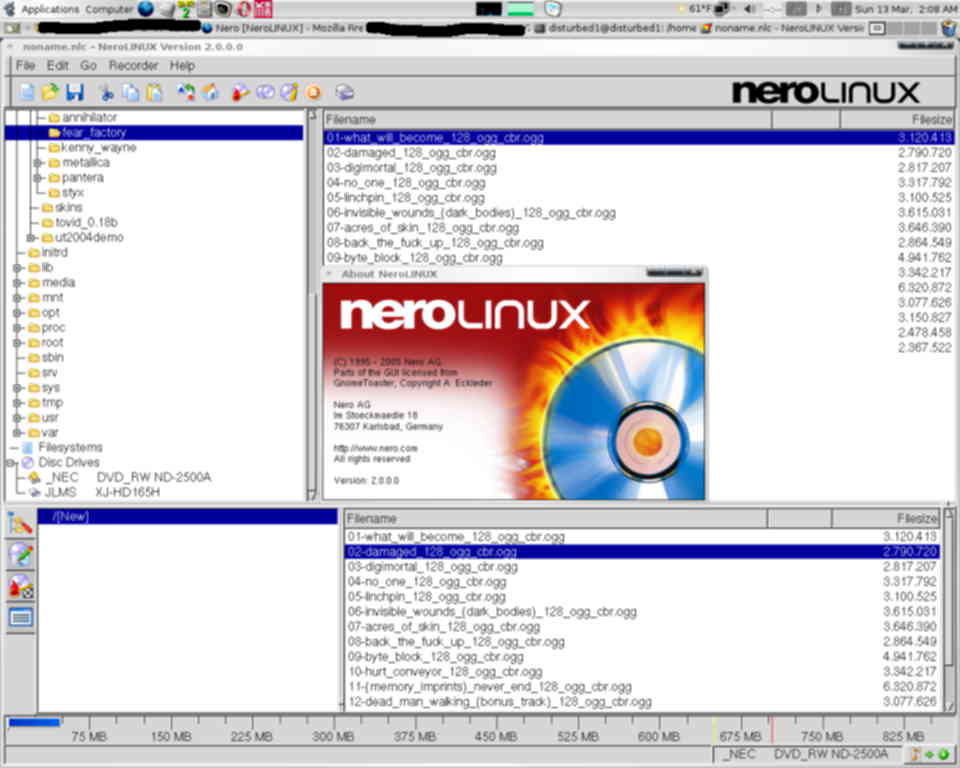Click the recorder drive toolbar icon
This screenshot has height=768, width=960.
[345, 92]
